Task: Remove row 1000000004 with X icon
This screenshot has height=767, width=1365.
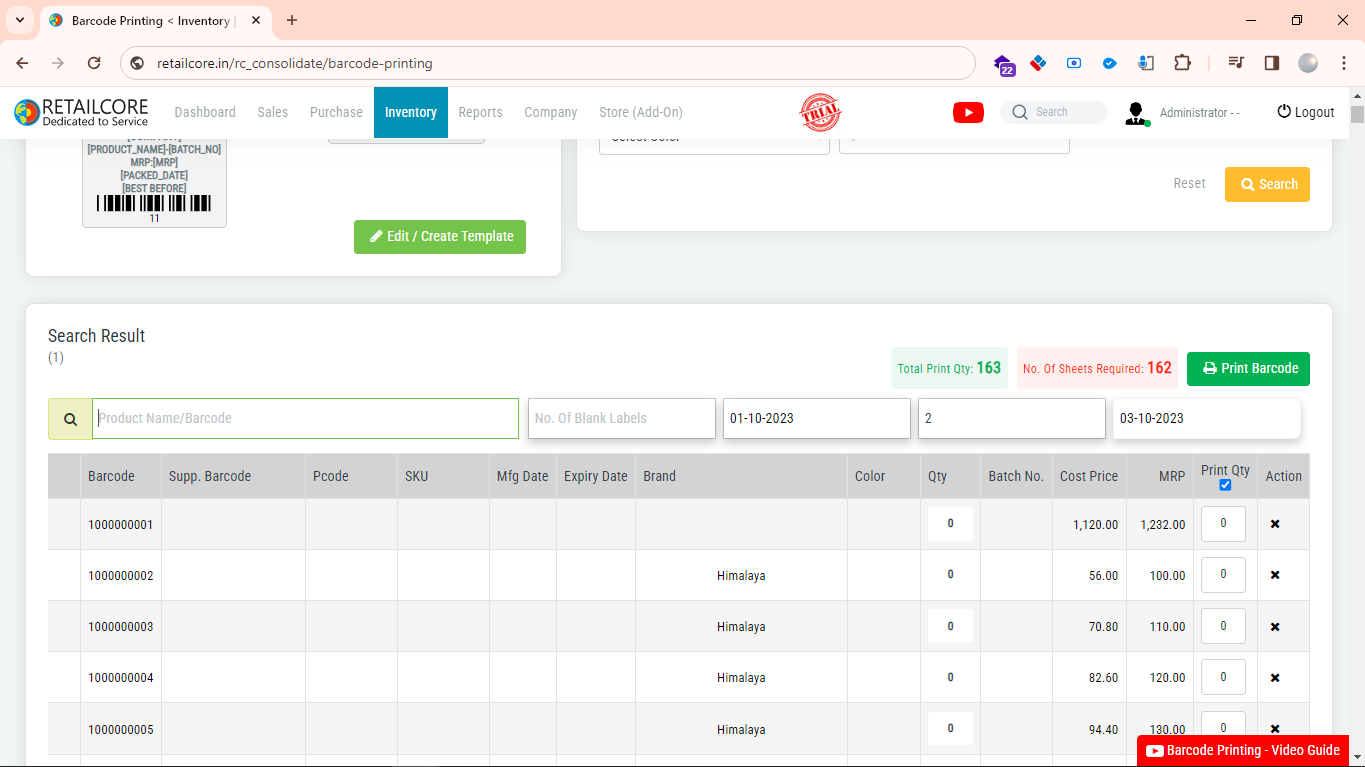Action: coord(1275,678)
